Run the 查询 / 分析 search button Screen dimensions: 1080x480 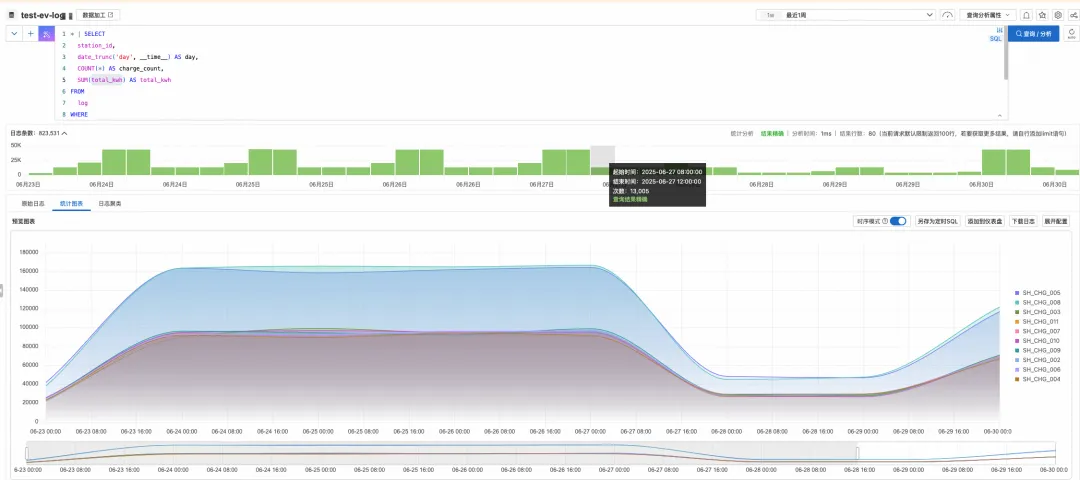pyautogui.click(x=1033, y=34)
